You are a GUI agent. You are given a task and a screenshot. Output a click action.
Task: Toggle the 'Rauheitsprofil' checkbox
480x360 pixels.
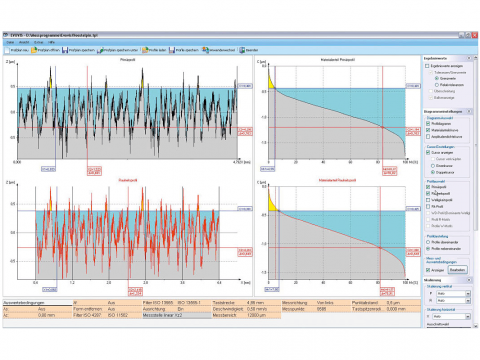[428, 193]
